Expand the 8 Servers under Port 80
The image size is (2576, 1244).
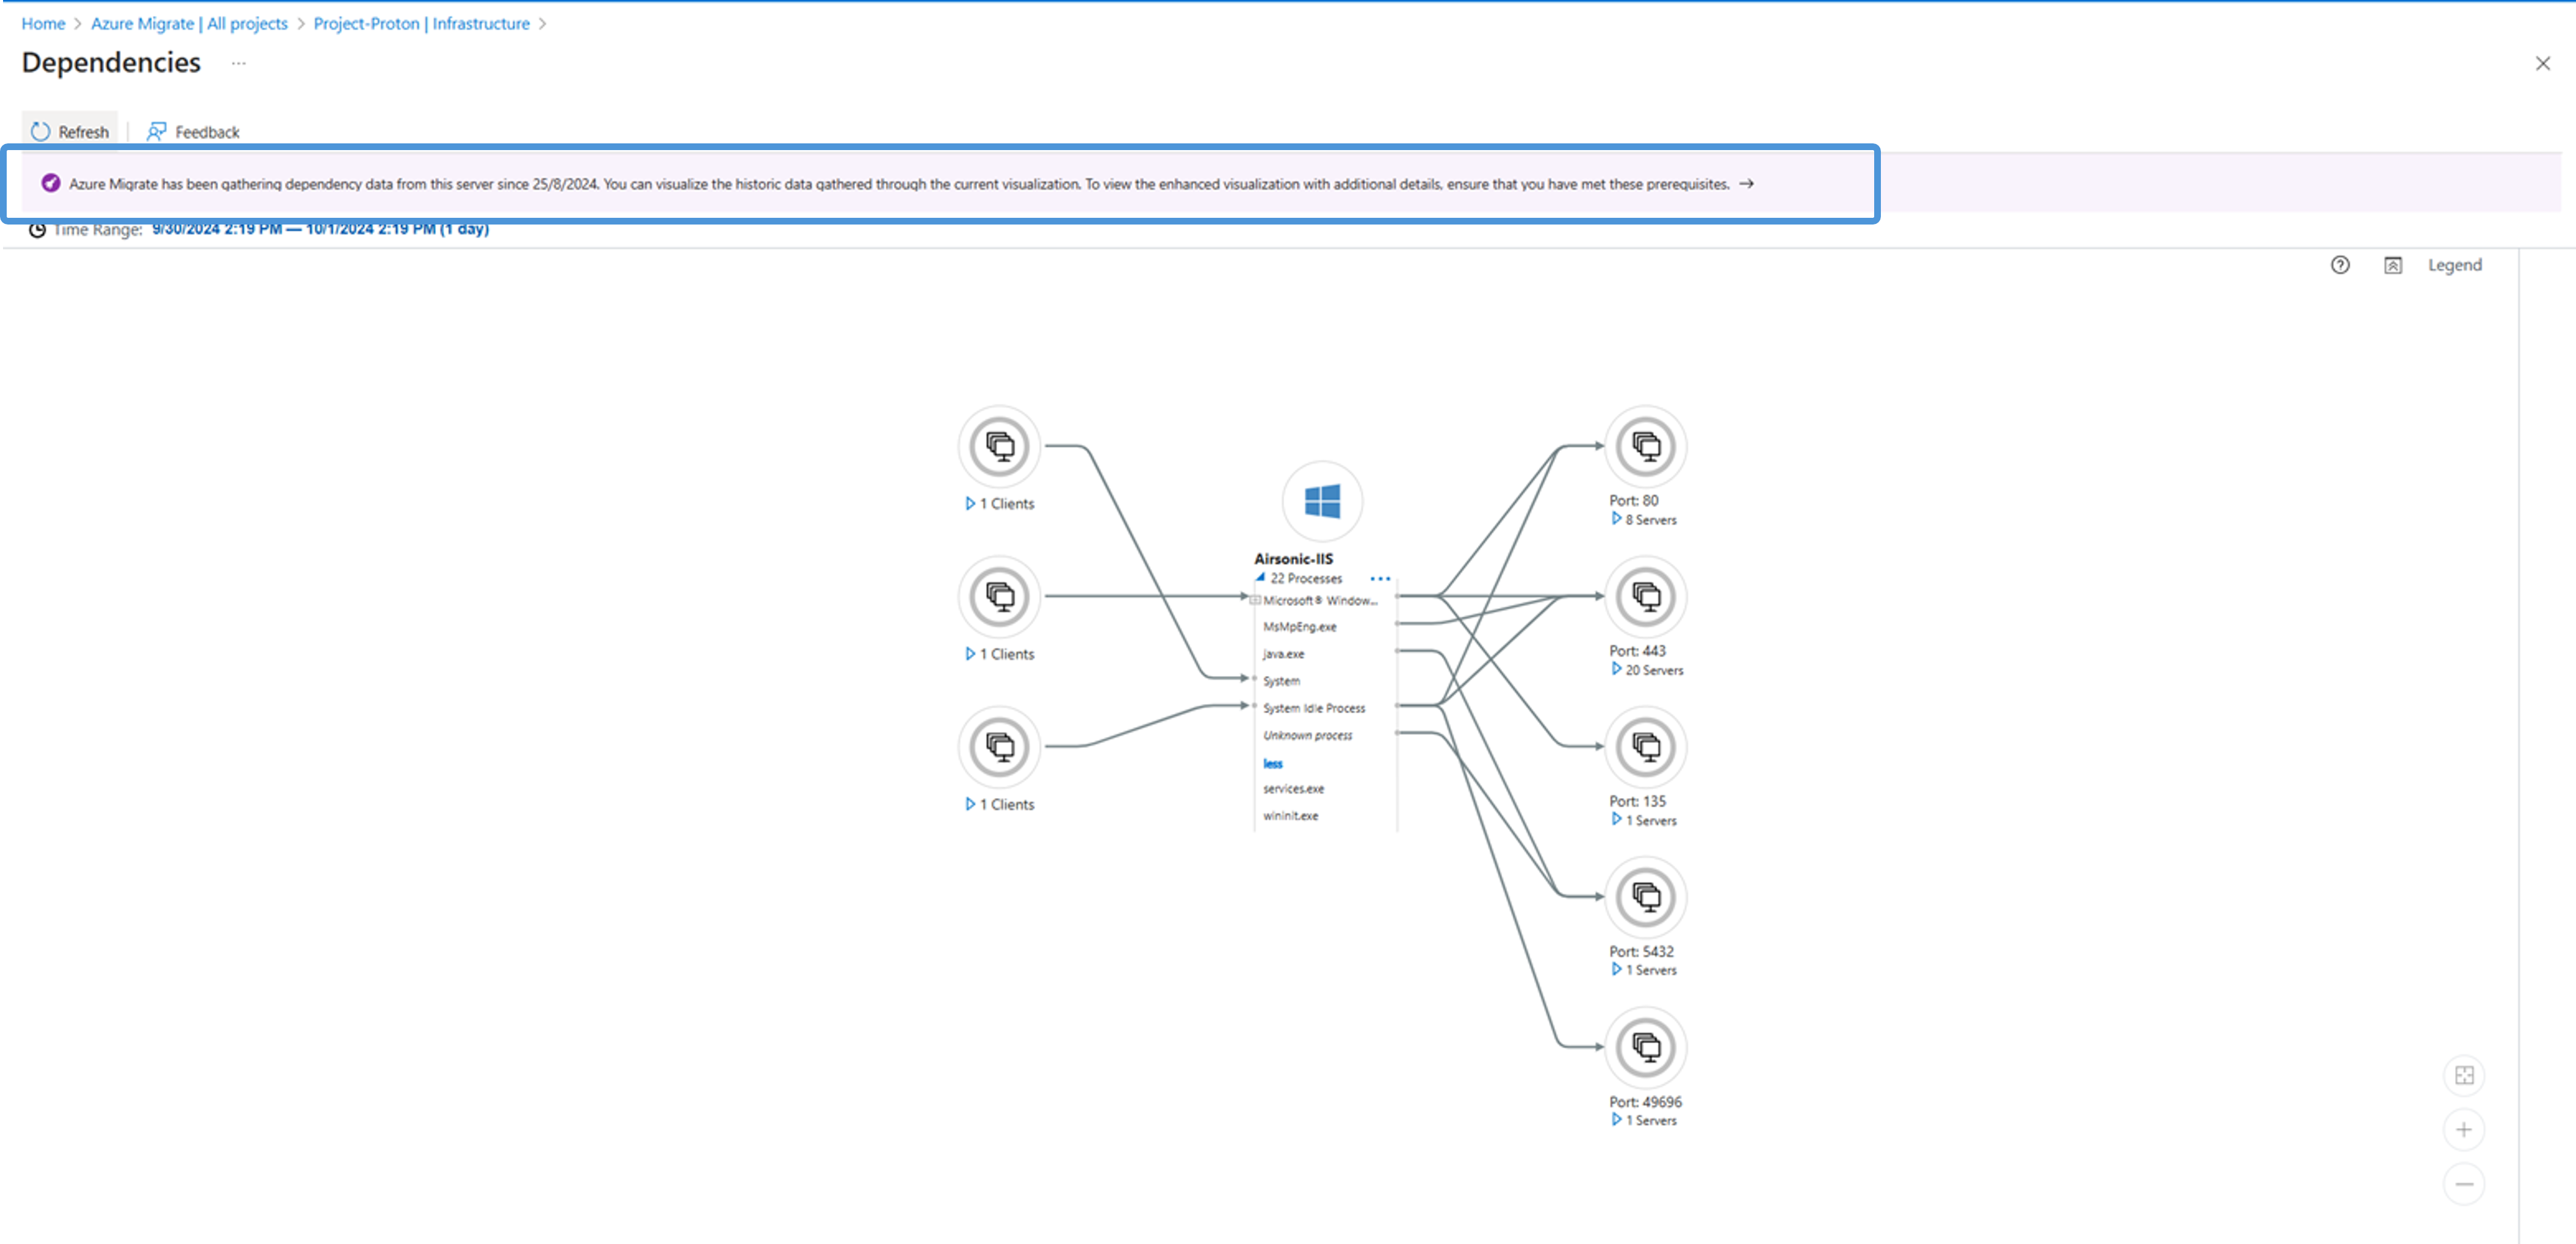(x=1616, y=519)
